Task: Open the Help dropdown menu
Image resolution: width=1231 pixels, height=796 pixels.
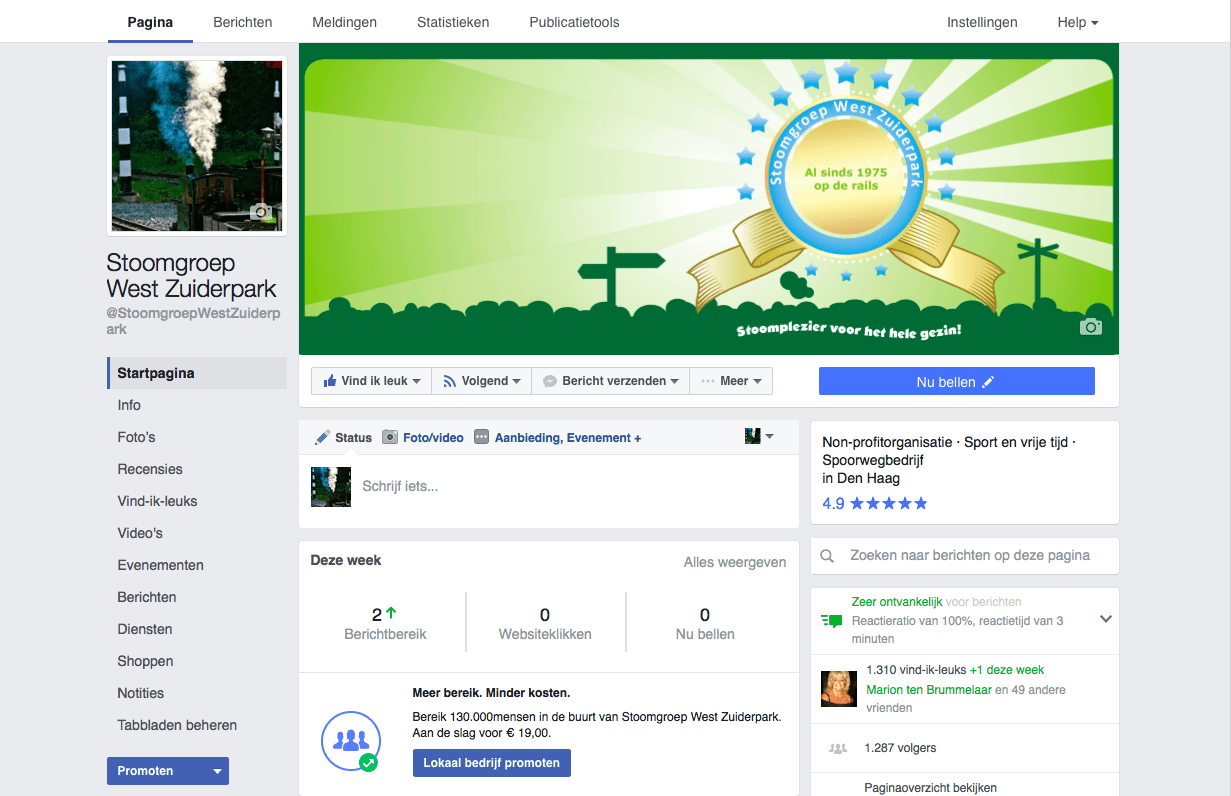Action: [1078, 22]
